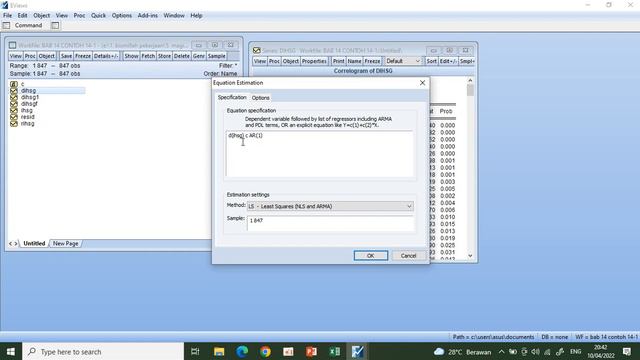Click Delete in workfile toolbar

(x=182, y=56)
